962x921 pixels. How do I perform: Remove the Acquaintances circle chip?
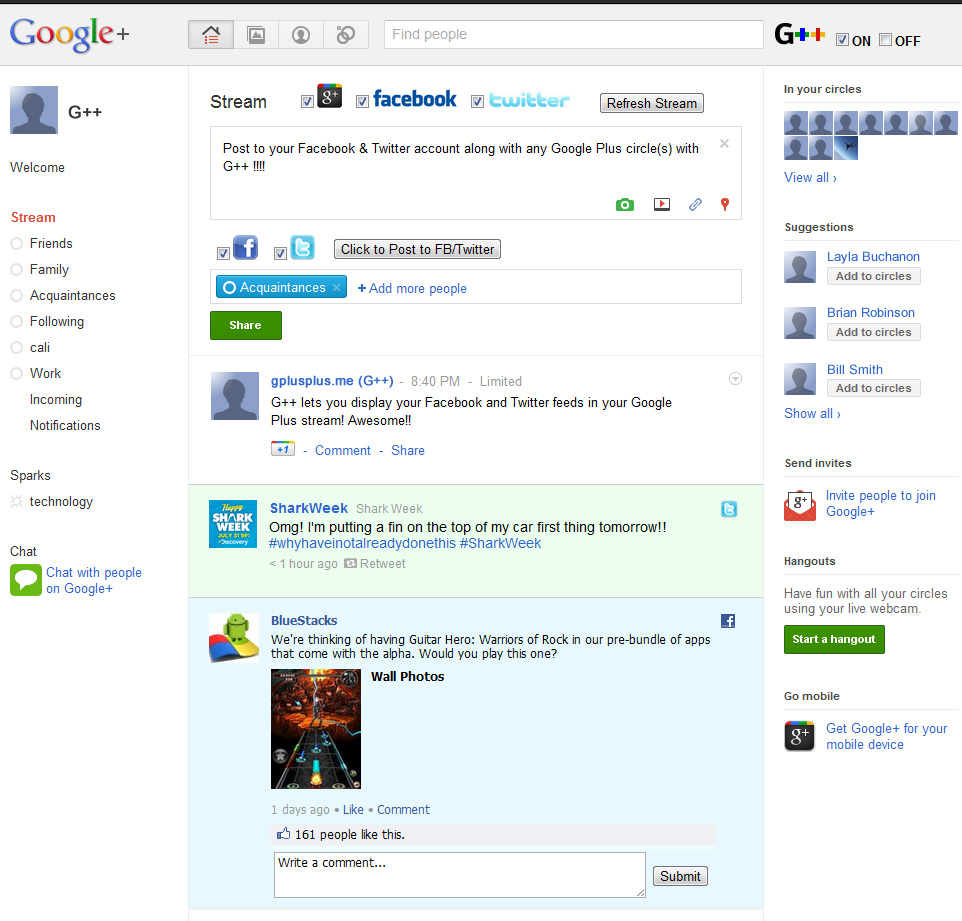[x=336, y=287]
